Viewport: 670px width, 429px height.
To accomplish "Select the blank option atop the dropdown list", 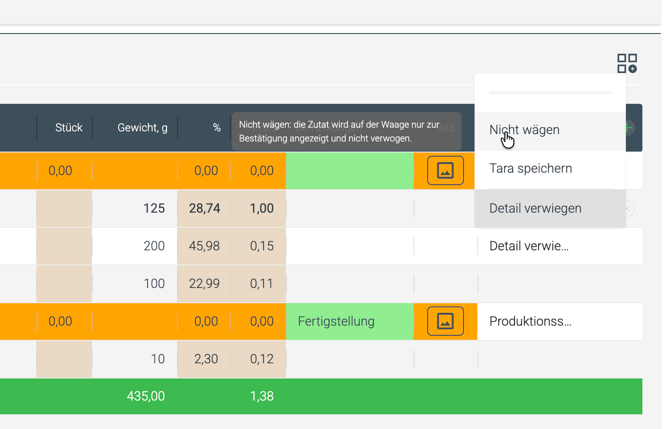I will [x=550, y=93].
